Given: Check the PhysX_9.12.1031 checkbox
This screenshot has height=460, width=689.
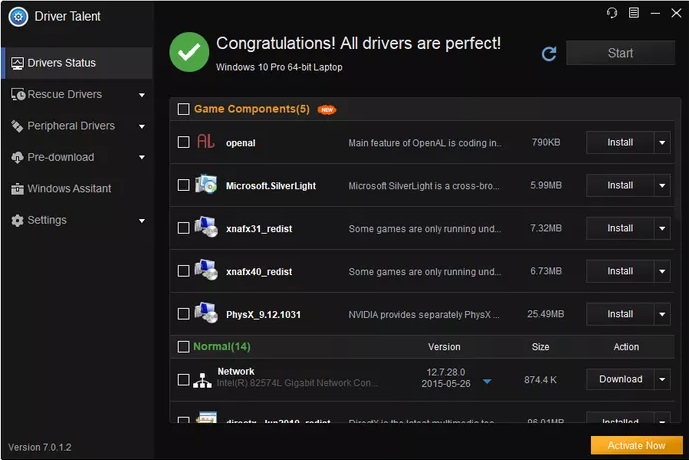Looking at the screenshot, I should pyautogui.click(x=183, y=314).
